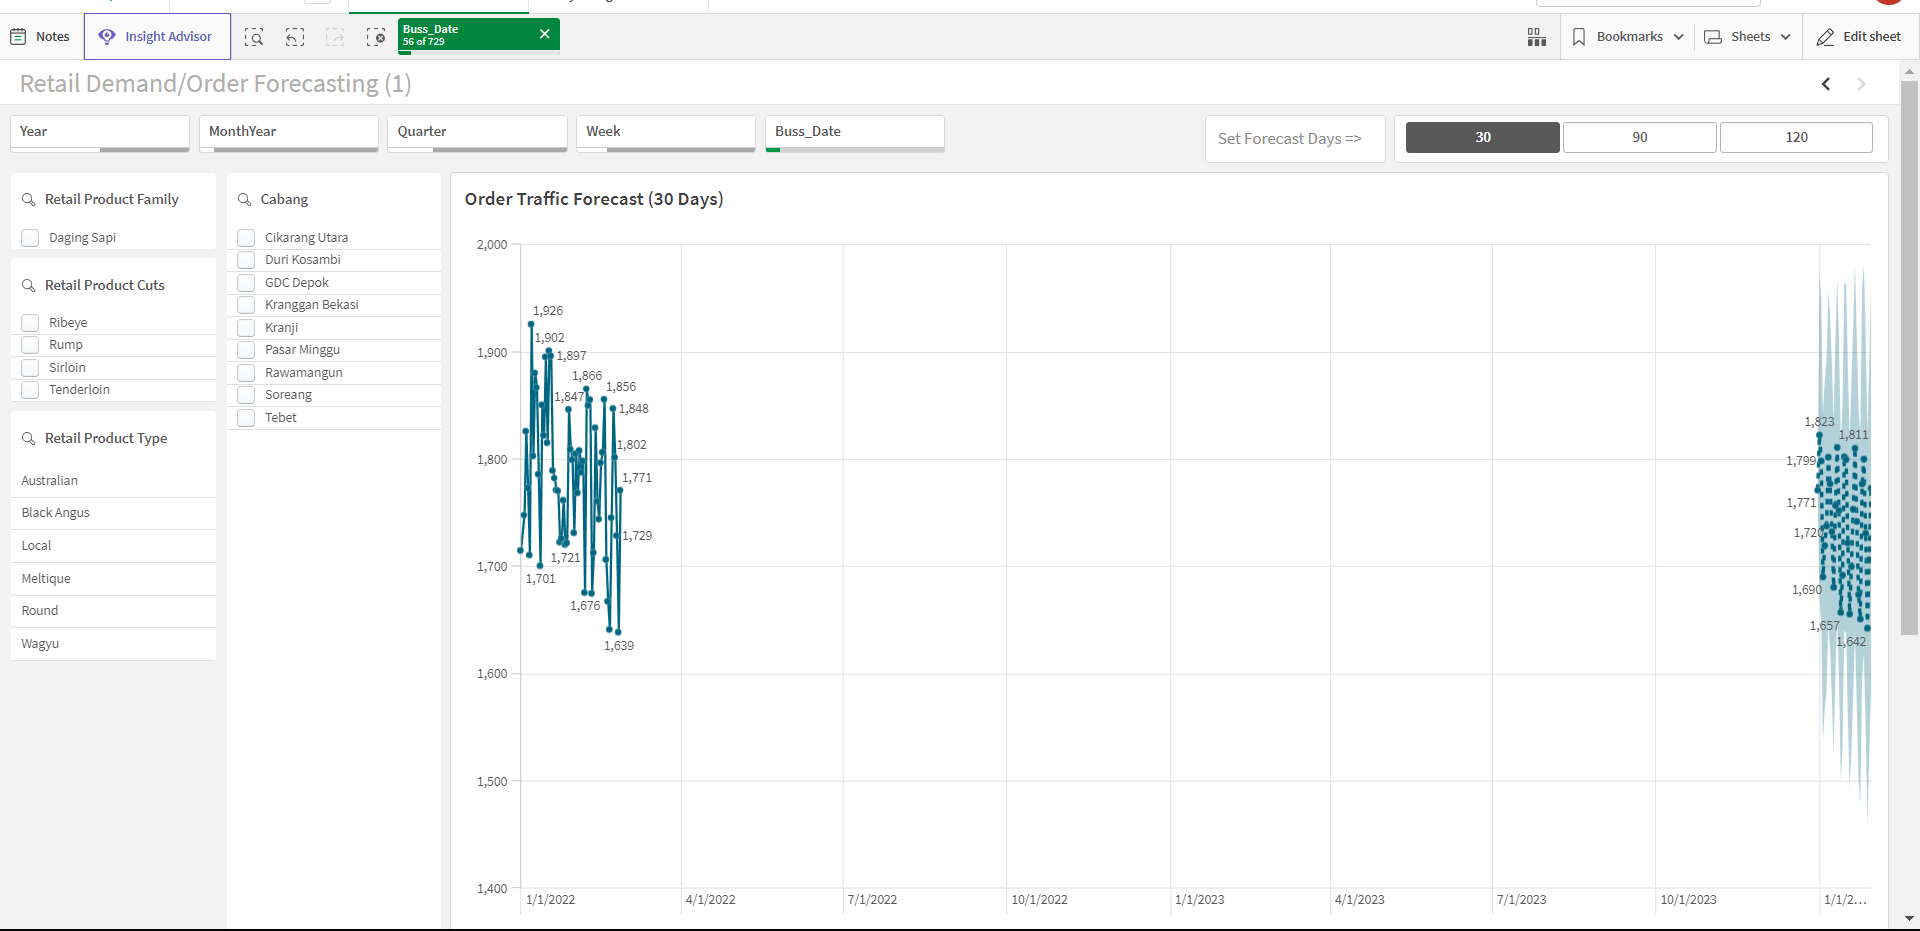Open the Notes panel
1920x931 pixels.
tap(39, 36)
